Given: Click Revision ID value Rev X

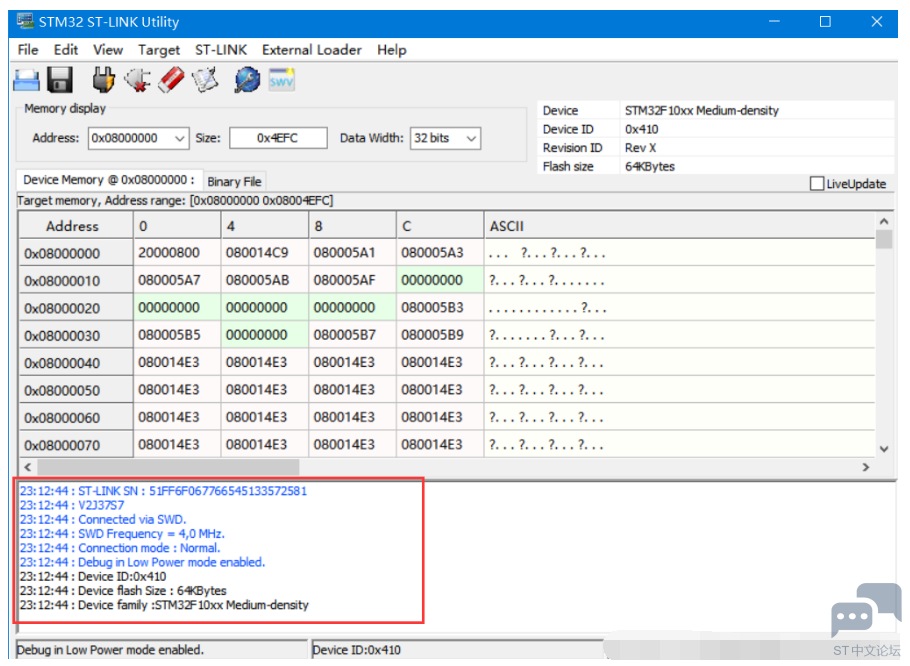Looking at the screenshot, I should pos(640,148).
